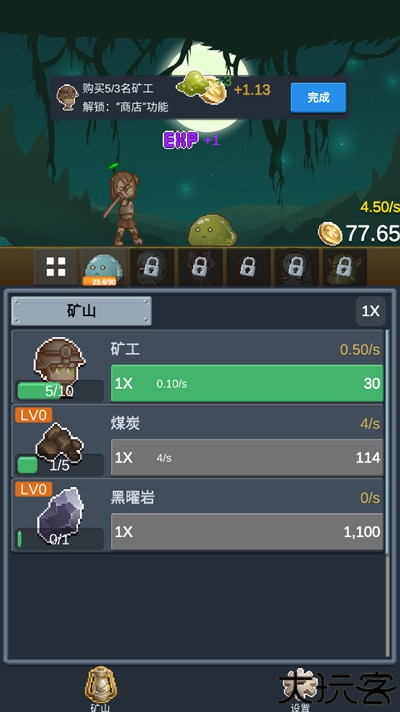Click the miner helmet portrait icon
This screenshot has width=400, height=712.
pos(59,361)
